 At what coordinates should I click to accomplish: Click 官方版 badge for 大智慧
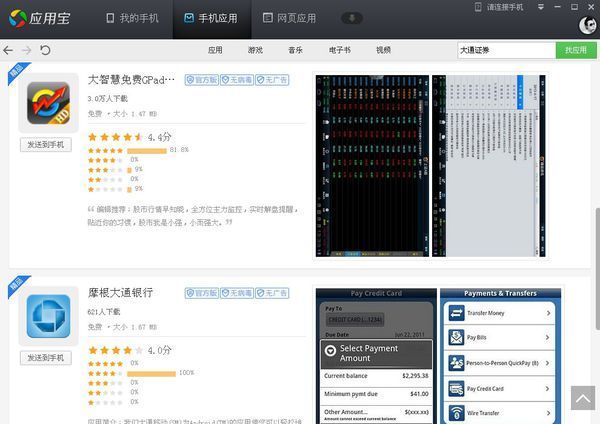(x=202, y=80)
